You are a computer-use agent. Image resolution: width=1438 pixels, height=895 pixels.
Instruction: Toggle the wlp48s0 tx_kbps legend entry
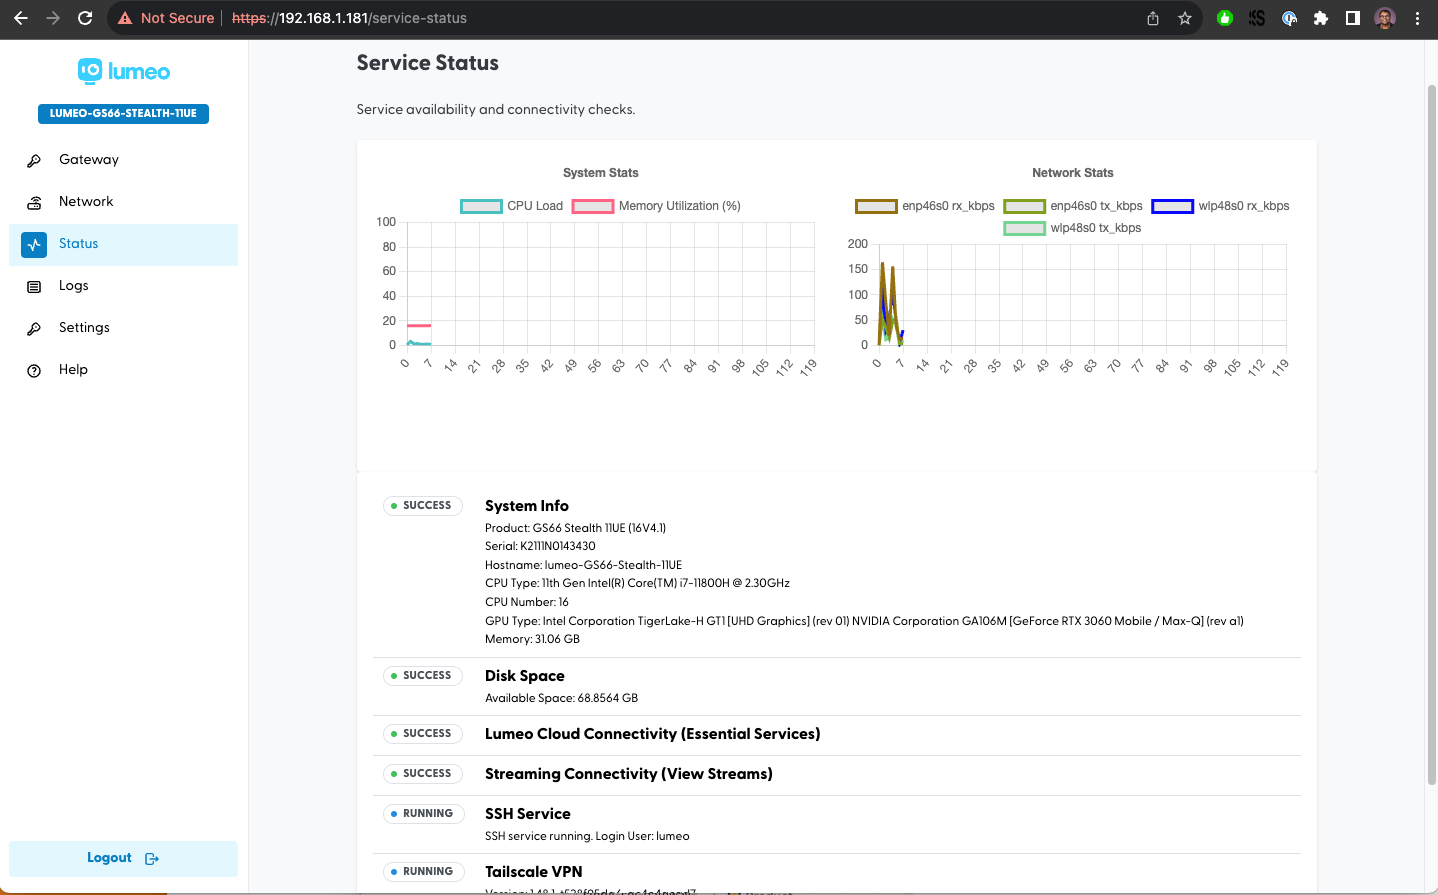coord(1072,228)
